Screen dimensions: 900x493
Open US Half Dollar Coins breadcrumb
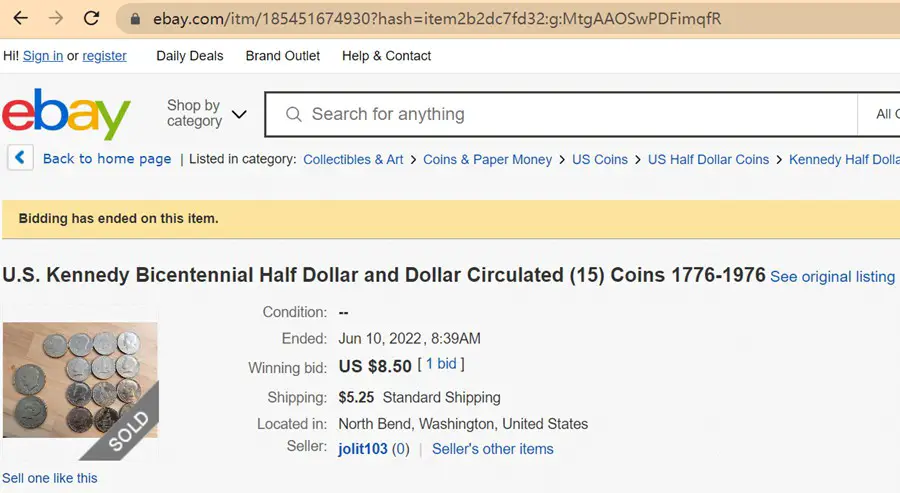pos(708,160)
